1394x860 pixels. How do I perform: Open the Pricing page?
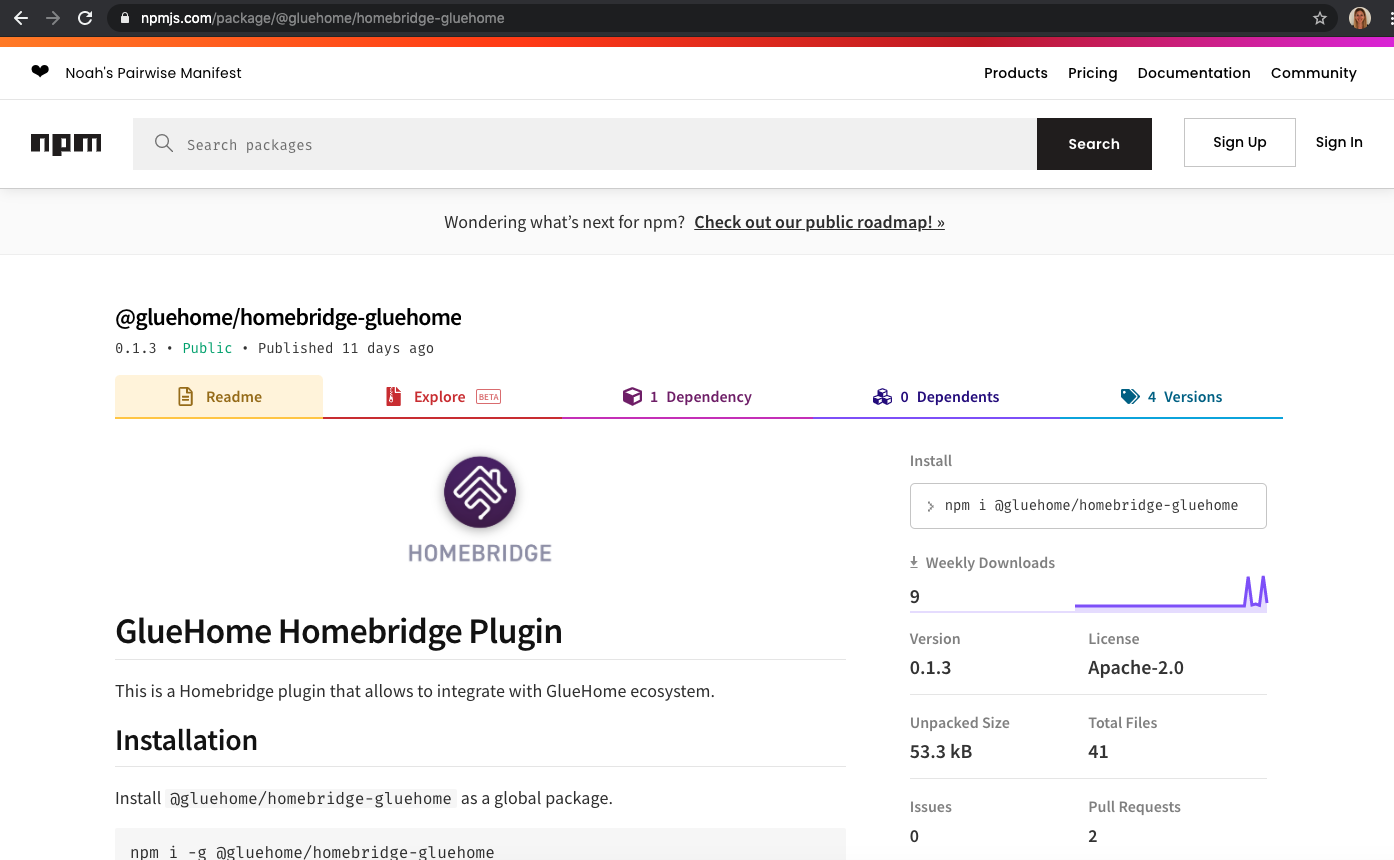pos(1093,73)
